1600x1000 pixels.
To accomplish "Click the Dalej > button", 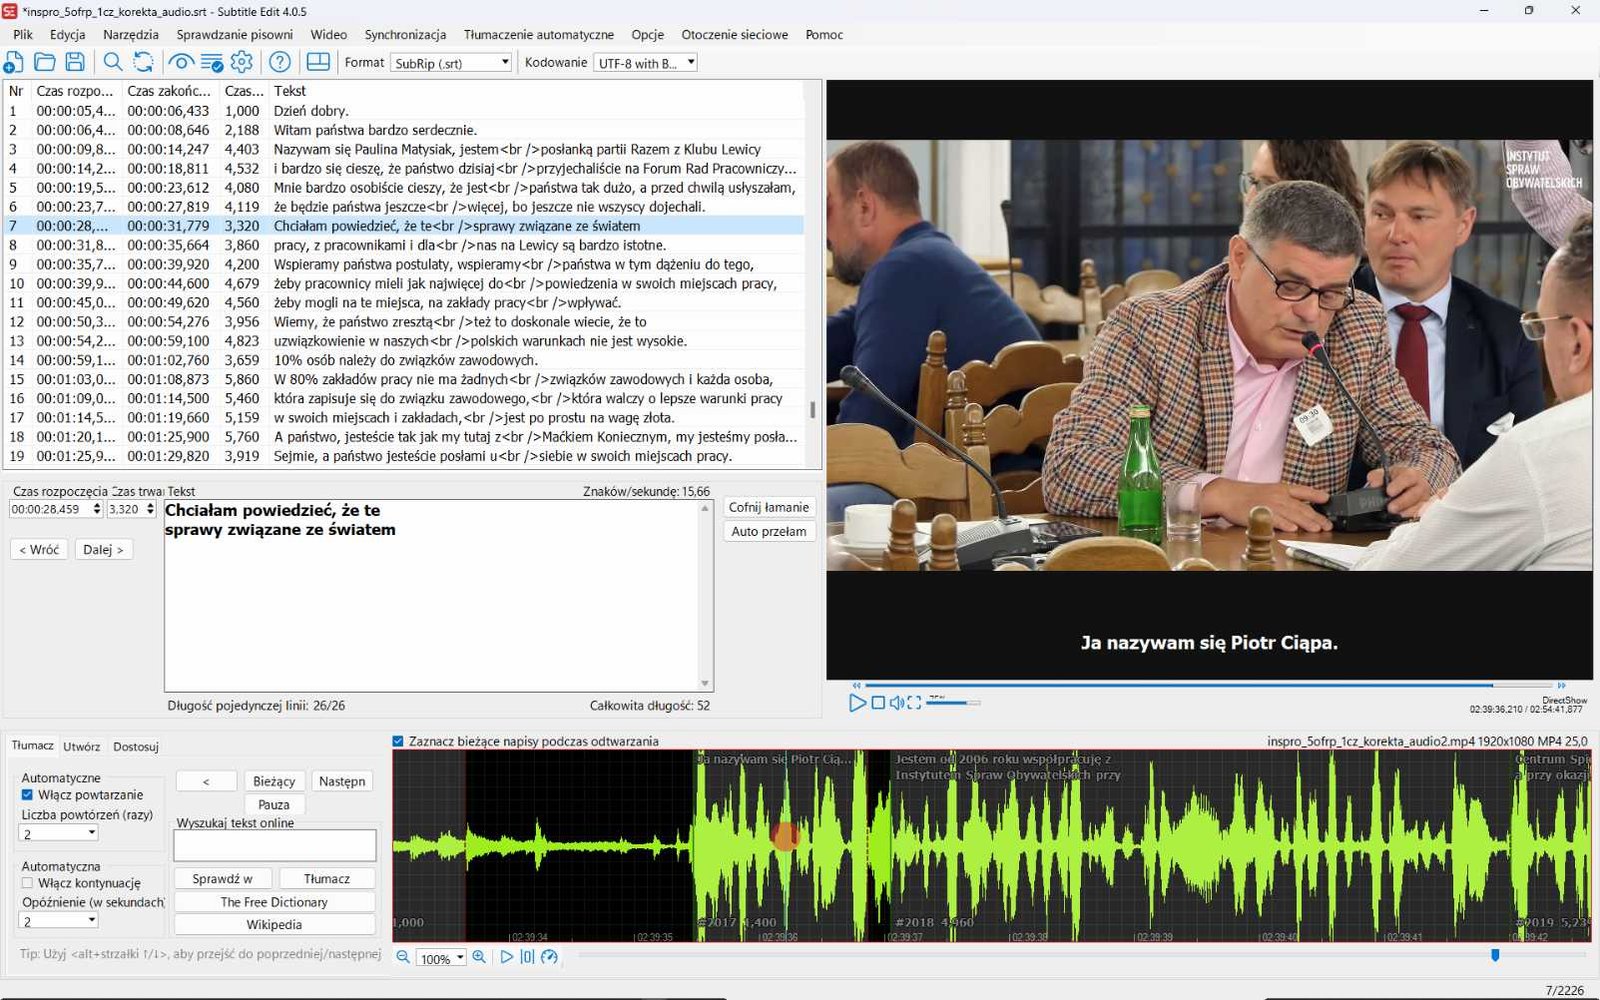I will click(103, 549).
